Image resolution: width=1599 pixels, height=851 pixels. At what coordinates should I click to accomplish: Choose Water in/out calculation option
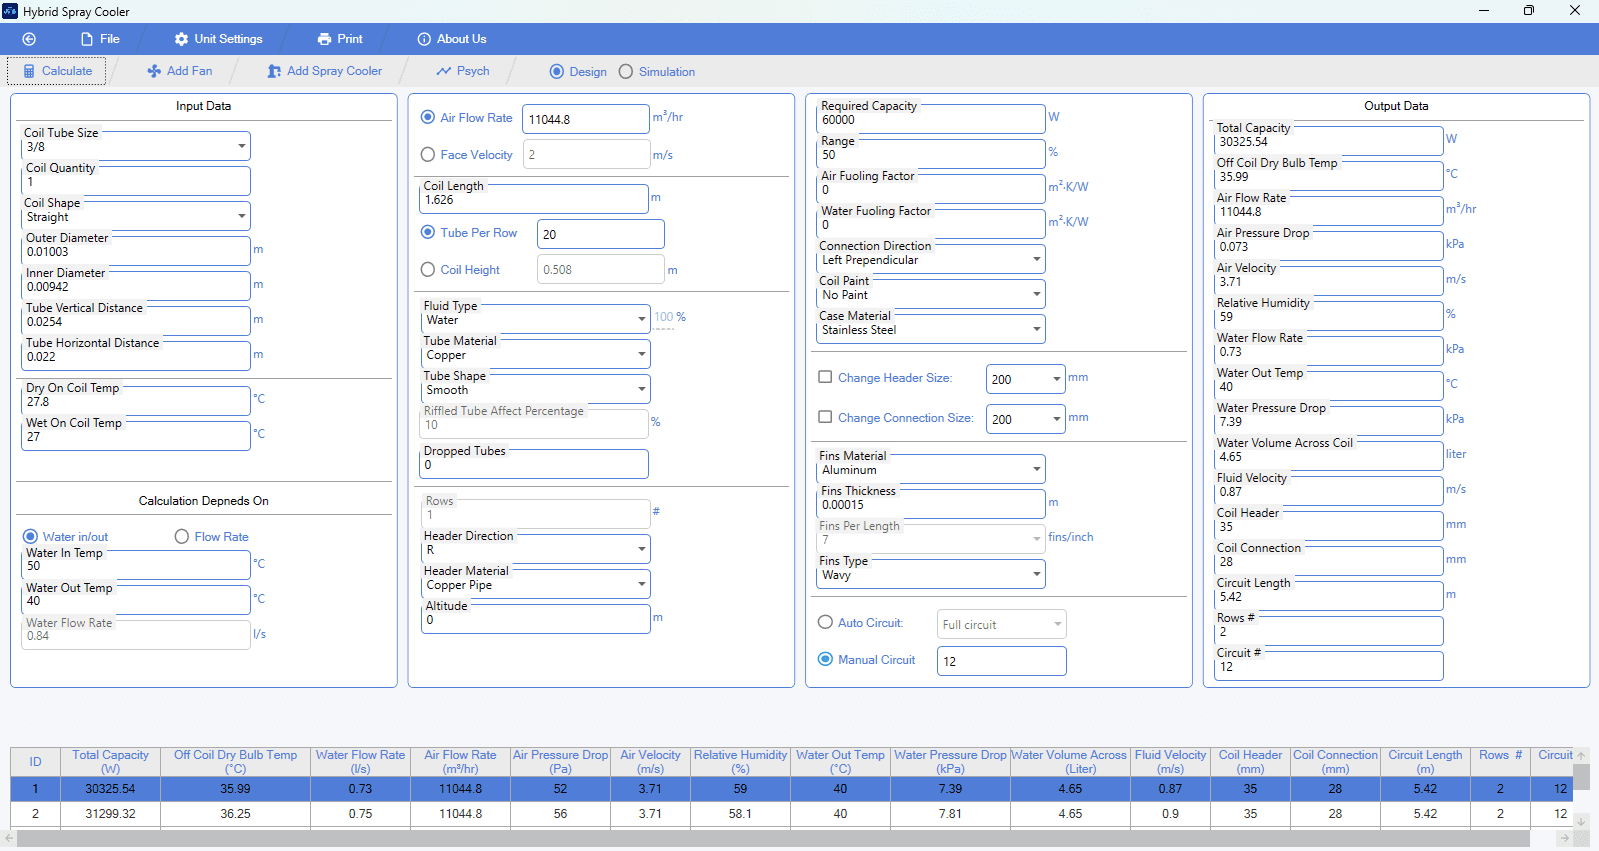(x=30, y=537)
